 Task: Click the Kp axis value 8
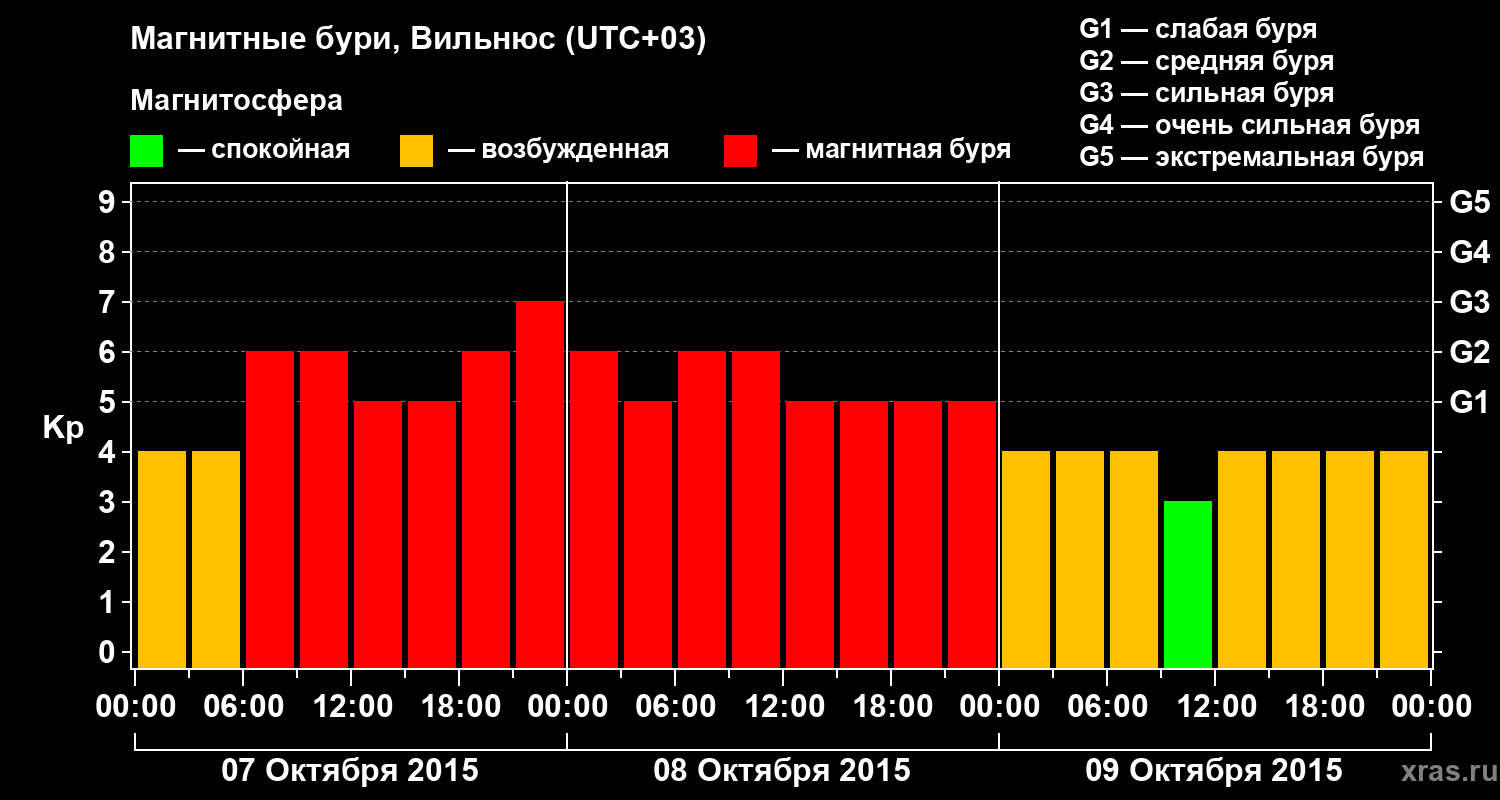click(109, 252)
